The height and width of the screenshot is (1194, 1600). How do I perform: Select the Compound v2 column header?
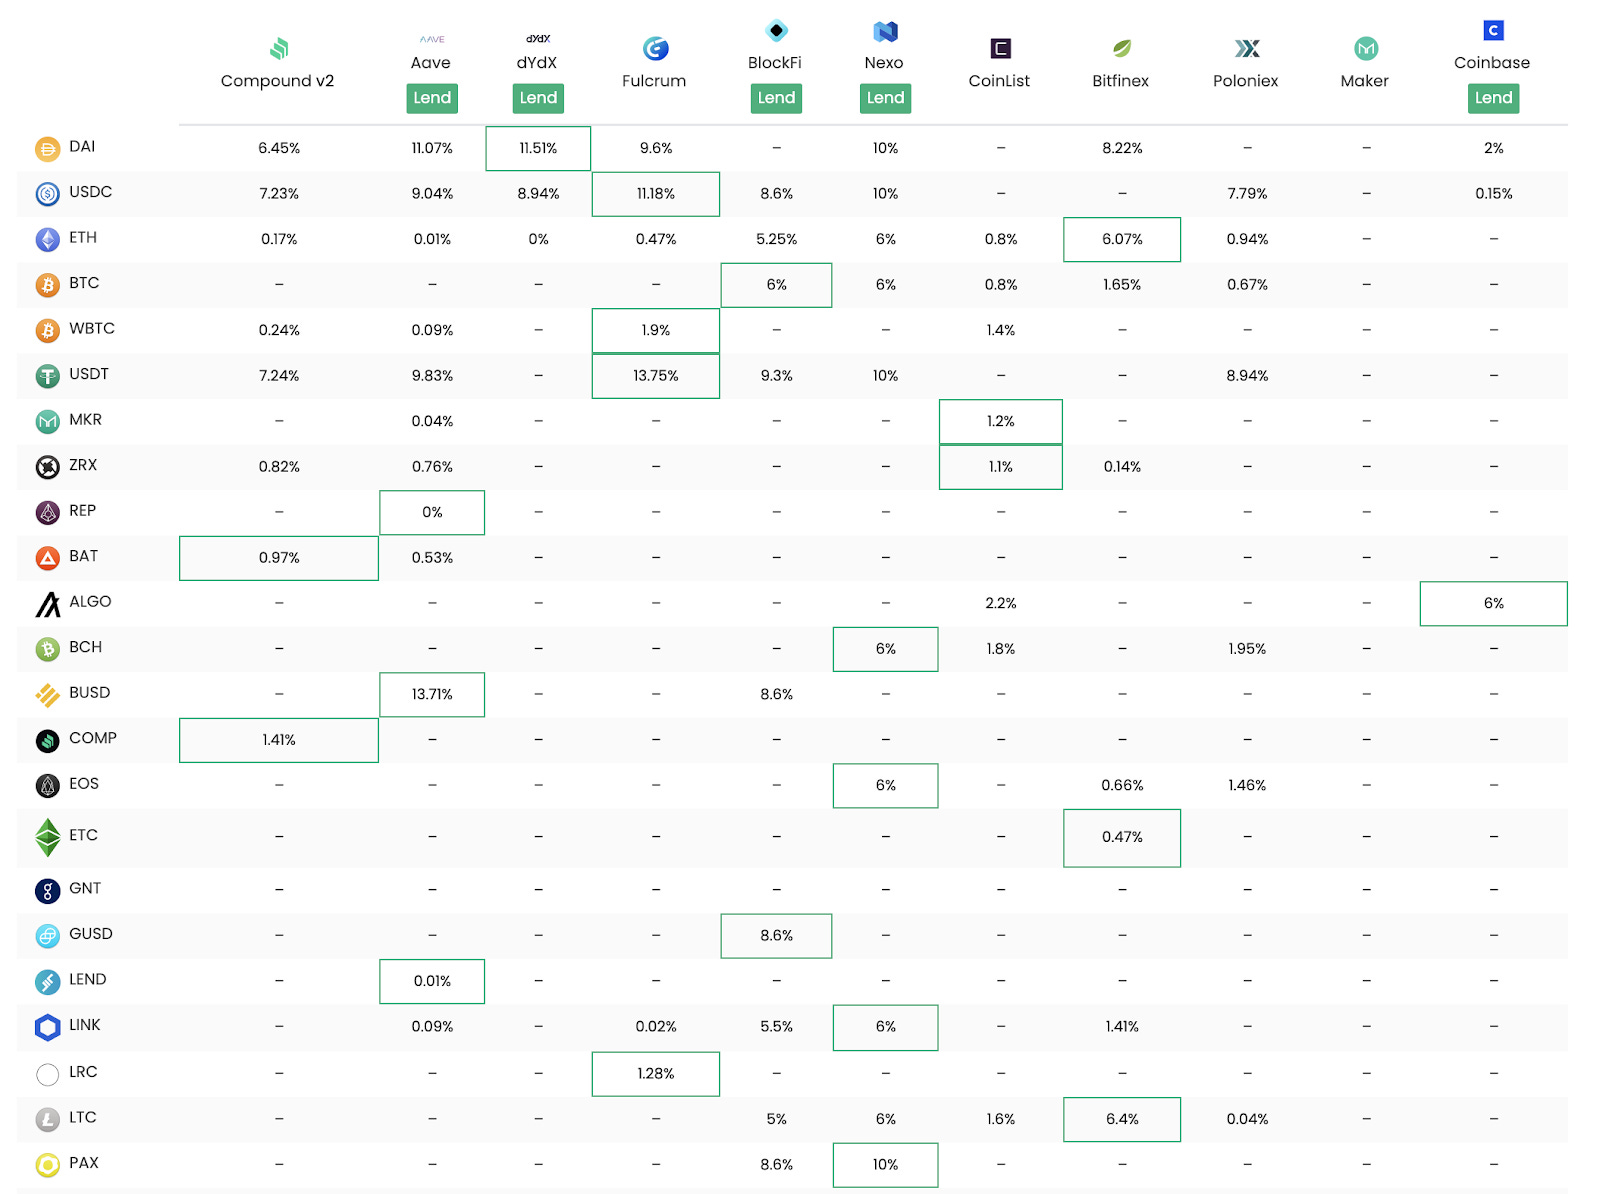[x=277, y=81]
